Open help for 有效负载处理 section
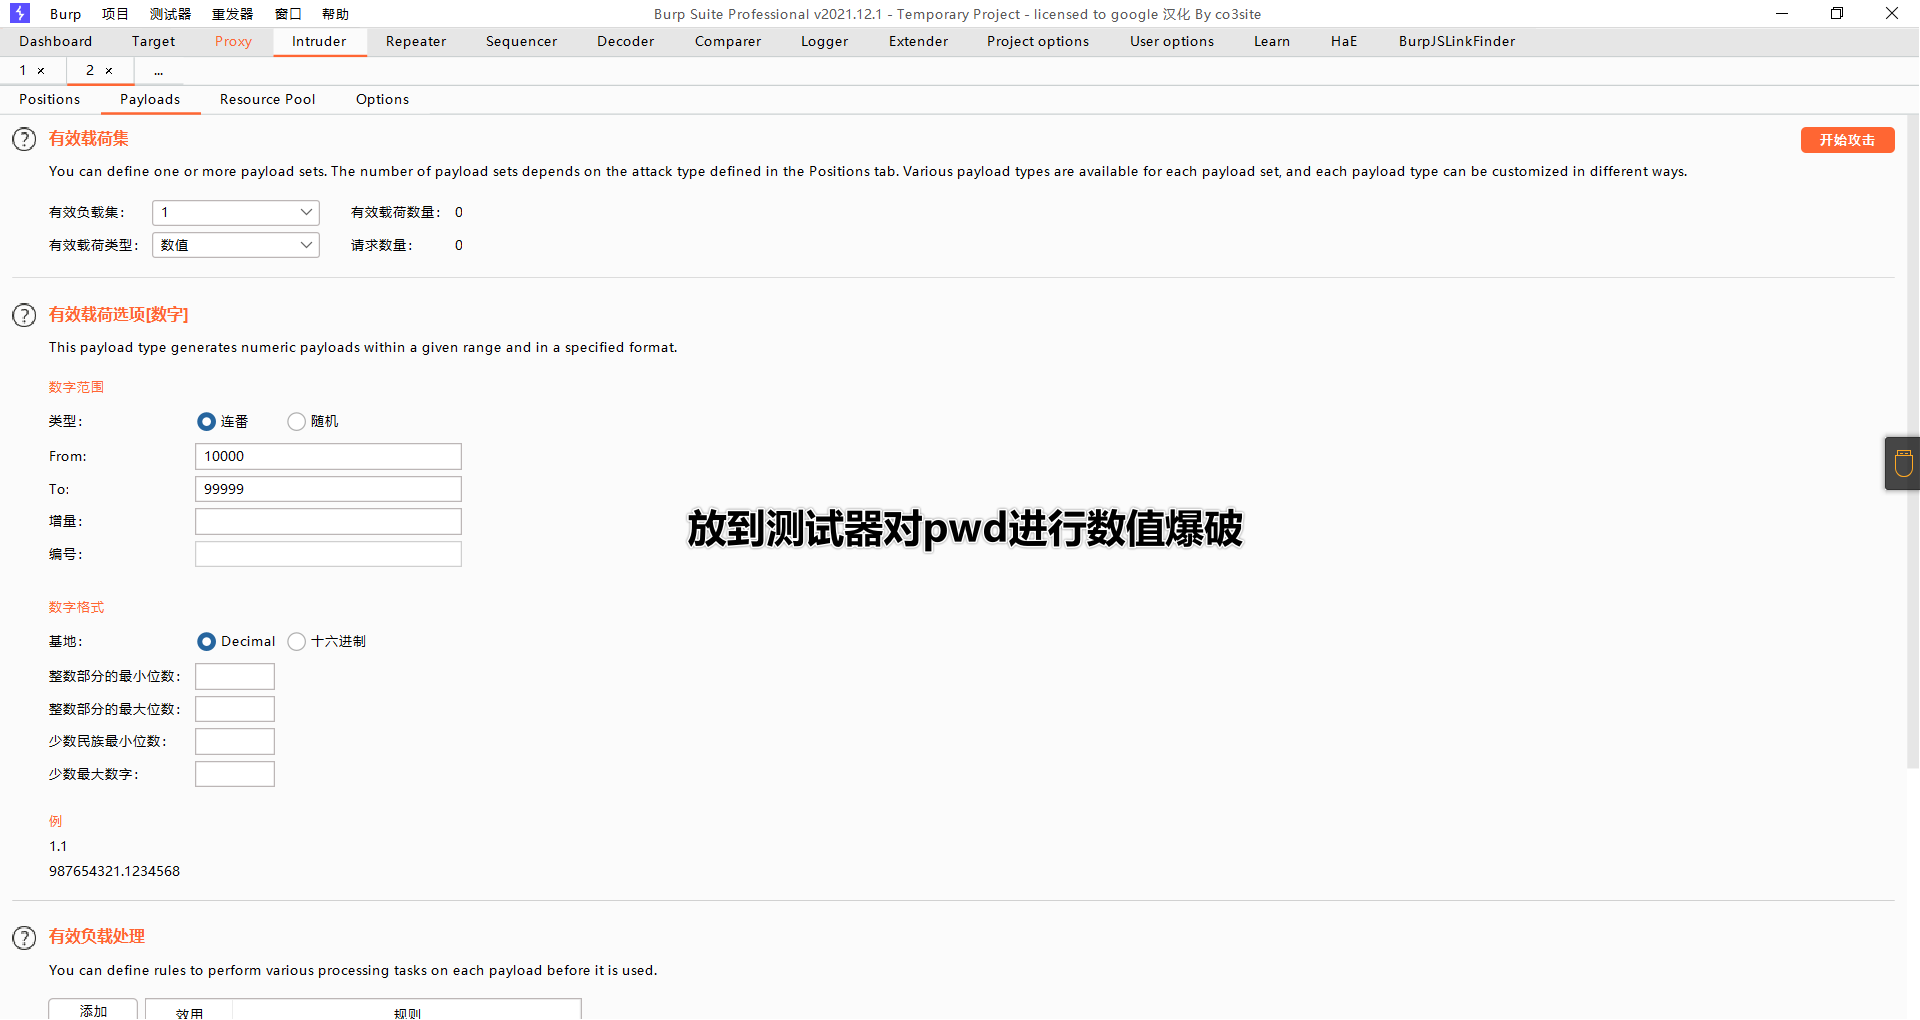1920x1020 pixels. click(x=24, y=937)
